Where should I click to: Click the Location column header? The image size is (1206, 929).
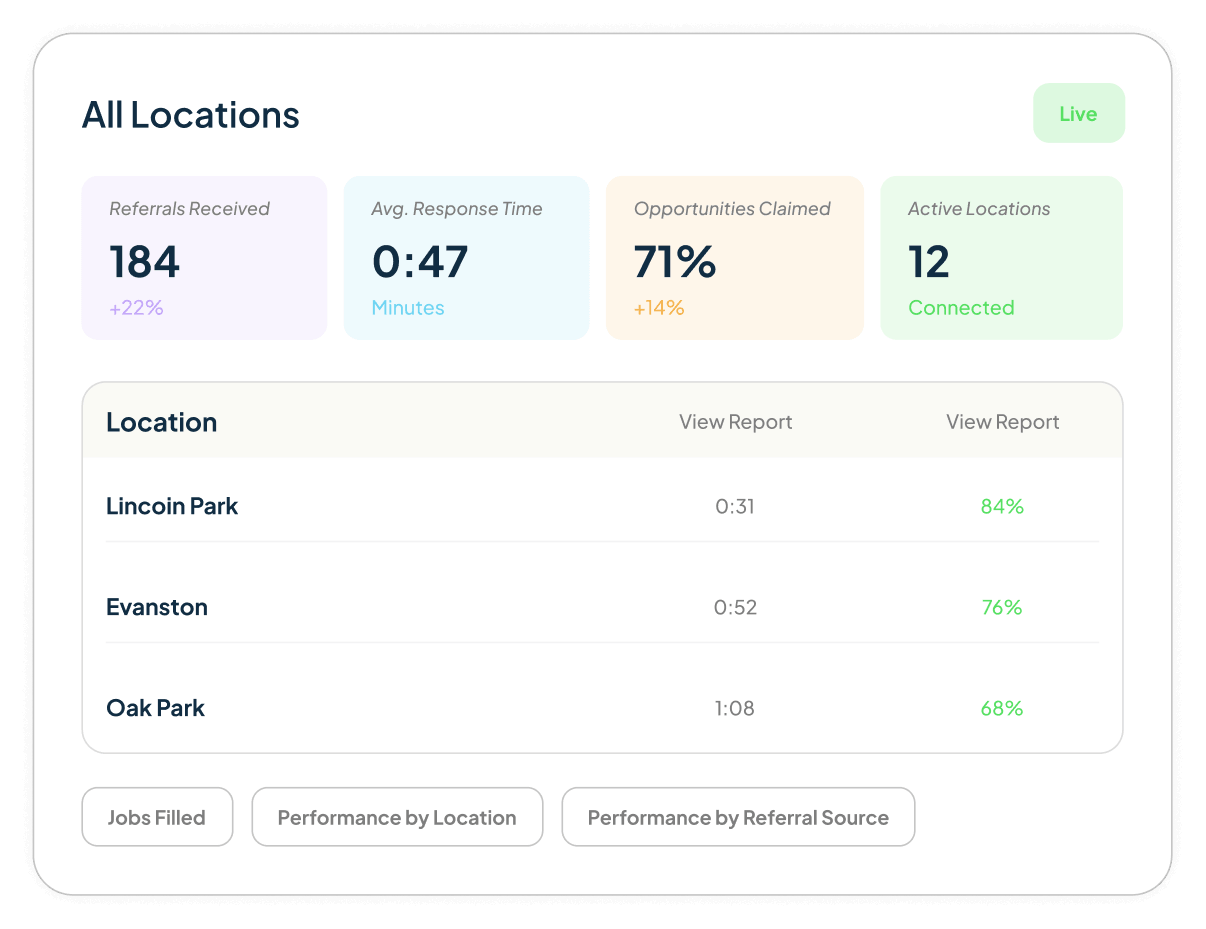pos(162,422)
